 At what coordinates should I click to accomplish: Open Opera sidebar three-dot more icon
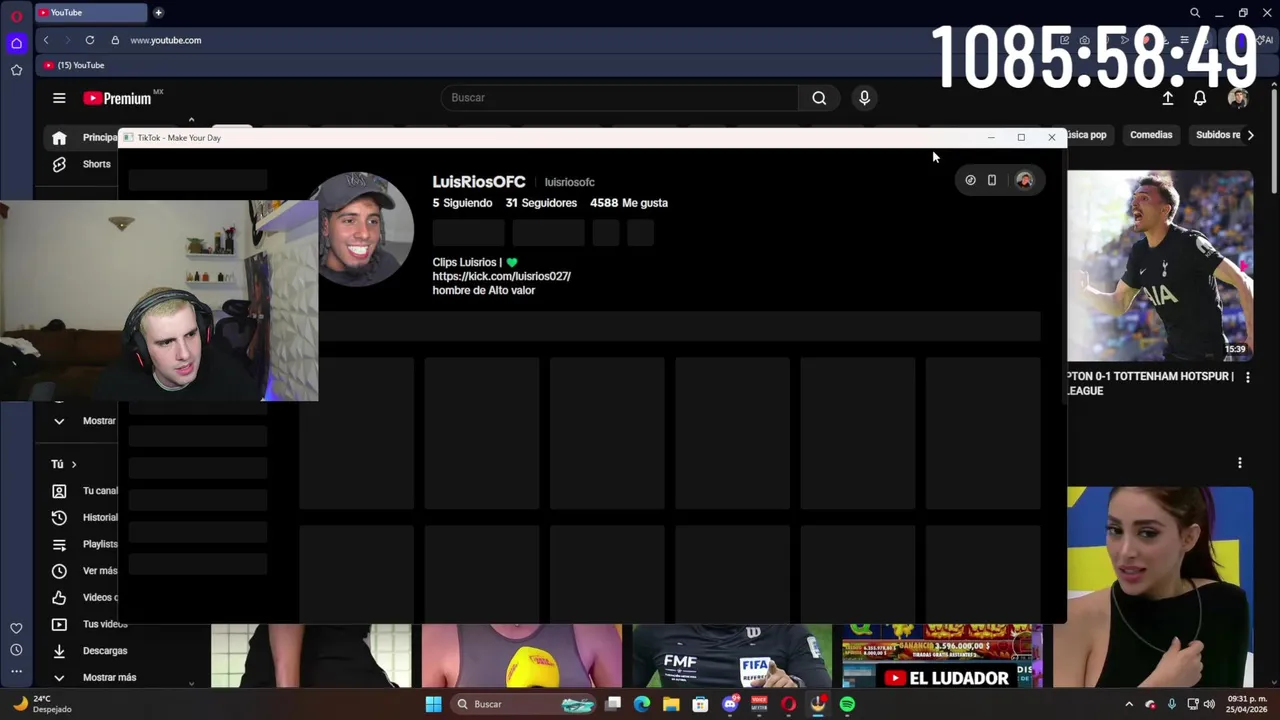(x=16, y=672)
